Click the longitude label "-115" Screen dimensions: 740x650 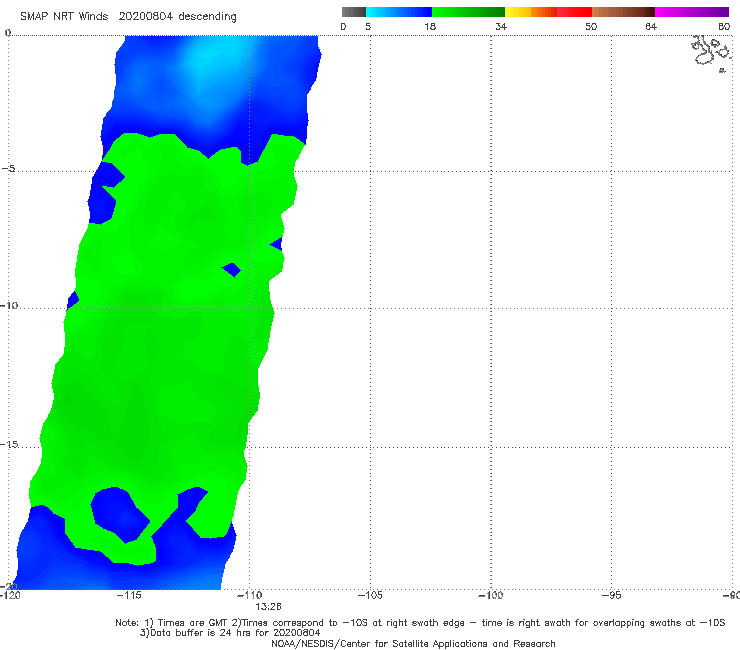[129, 595]
